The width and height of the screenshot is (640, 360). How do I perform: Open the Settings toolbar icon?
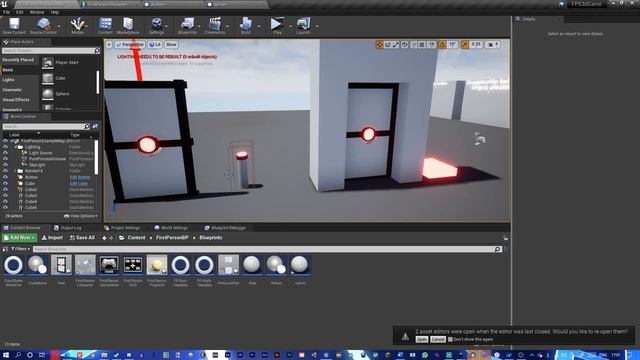(156, 24)
